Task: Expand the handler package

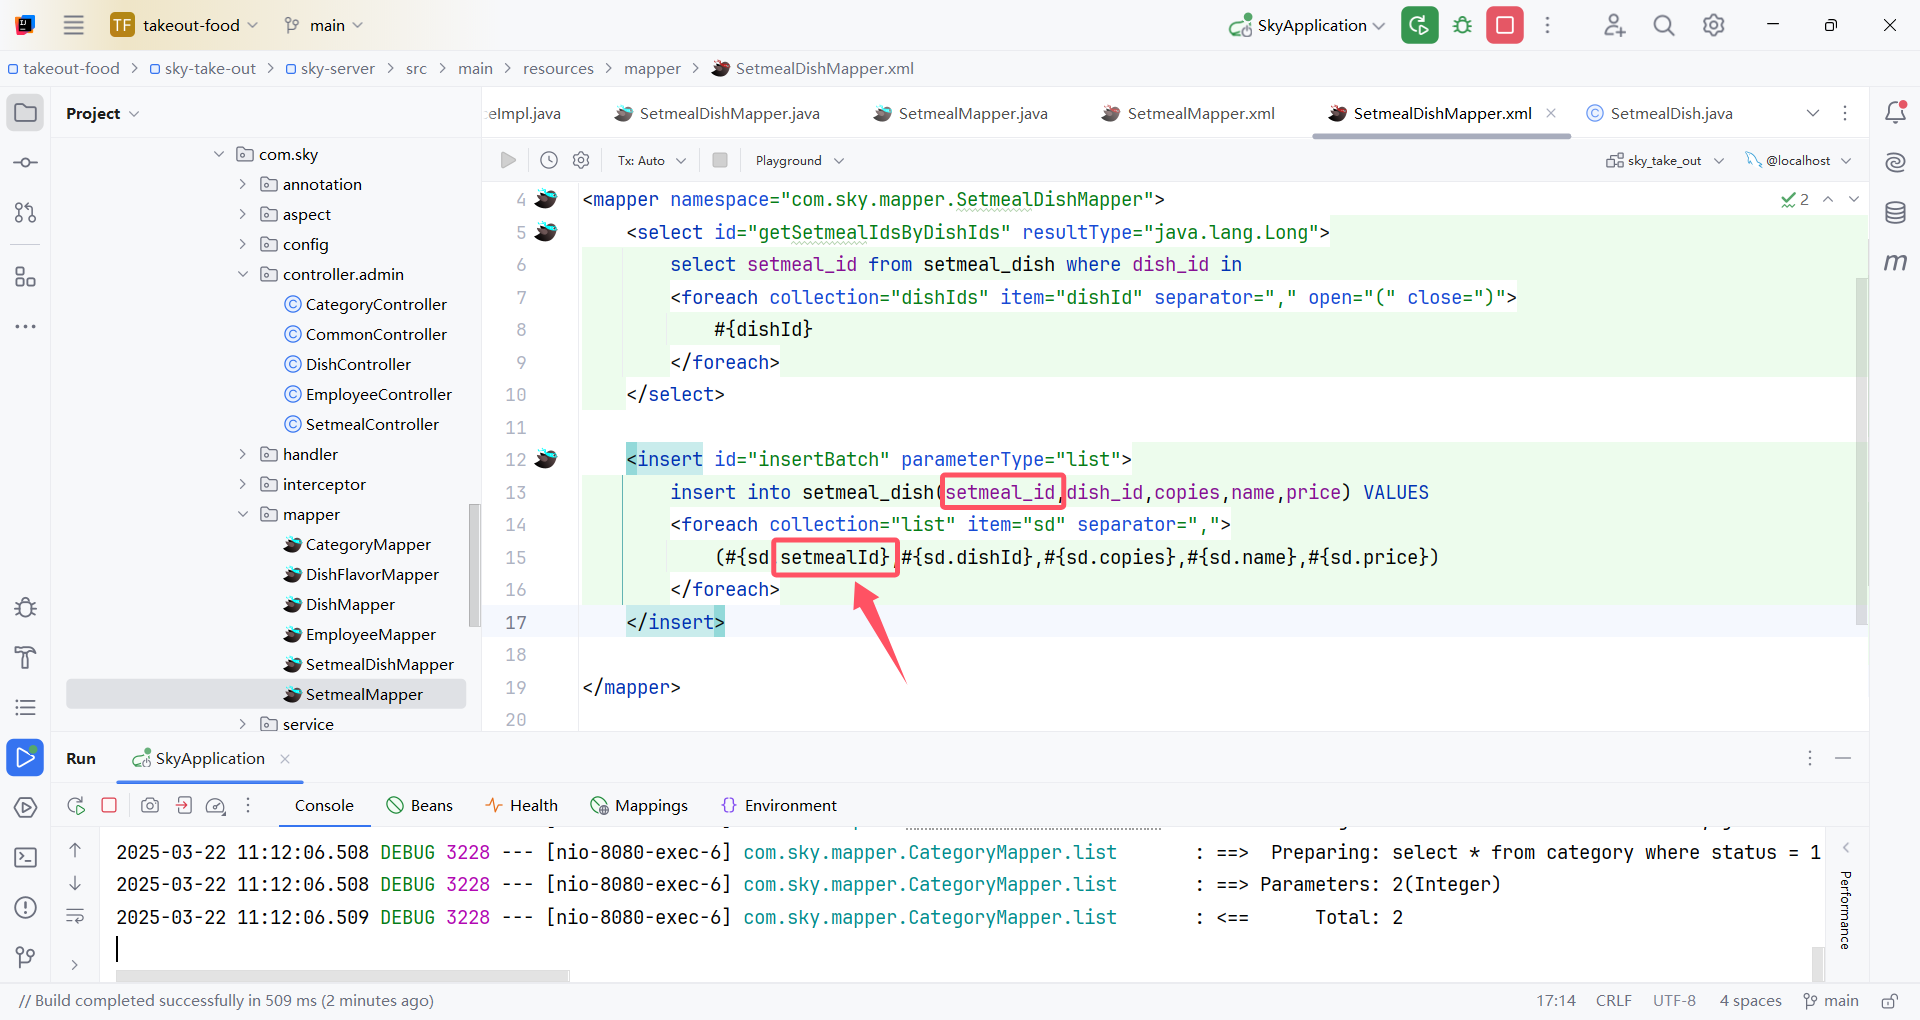Action: (243, 454)
